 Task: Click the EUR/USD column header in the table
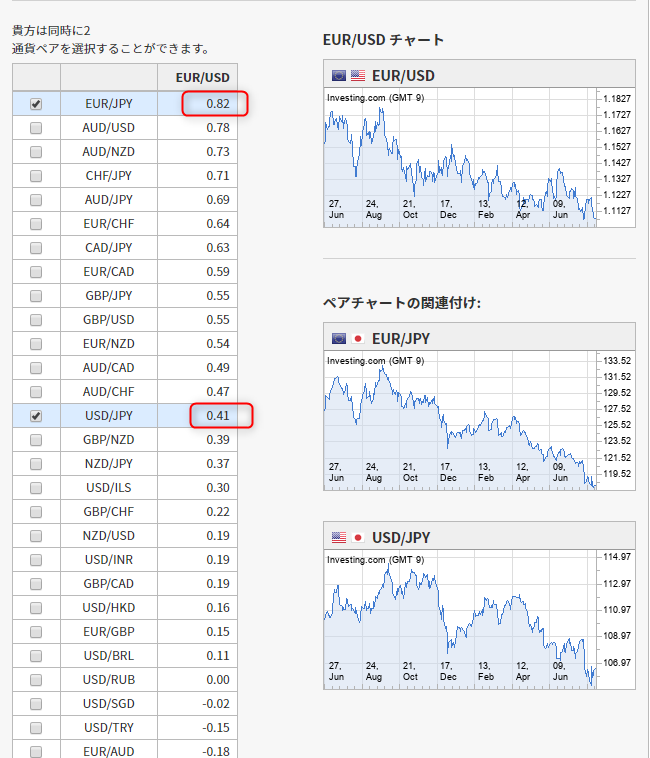tap(202, 77)
